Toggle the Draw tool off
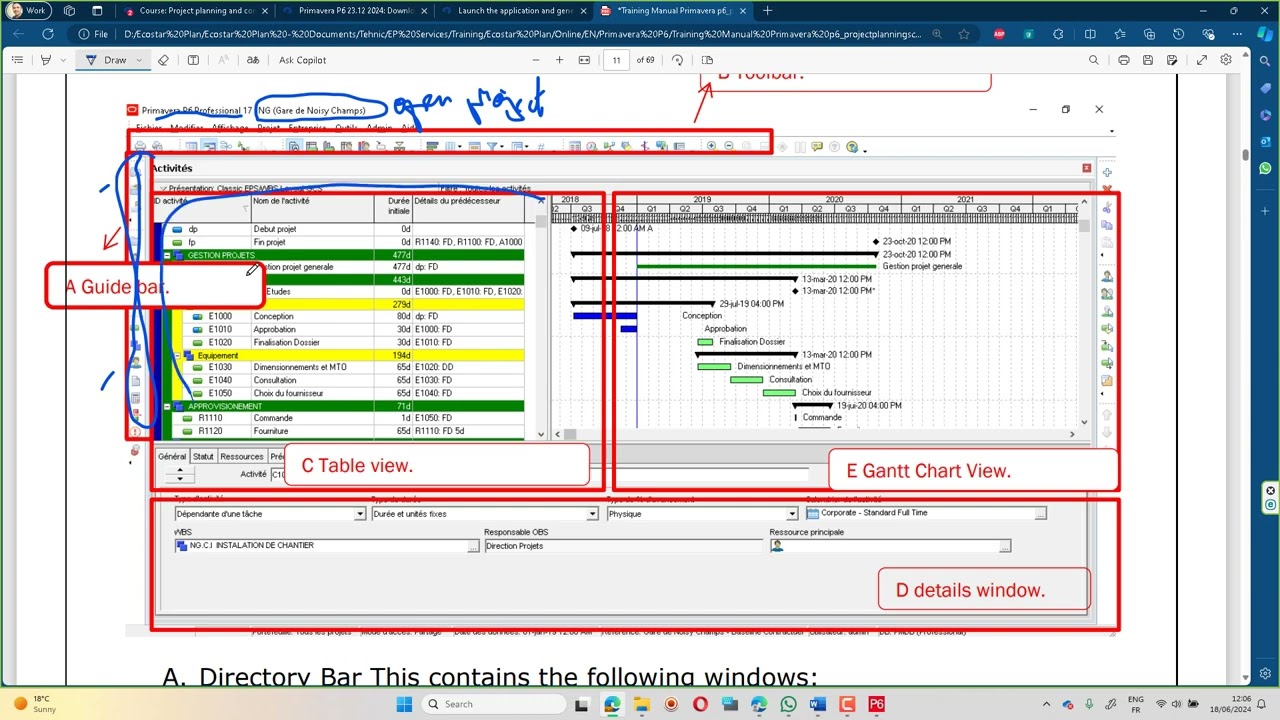 point(107,60)
